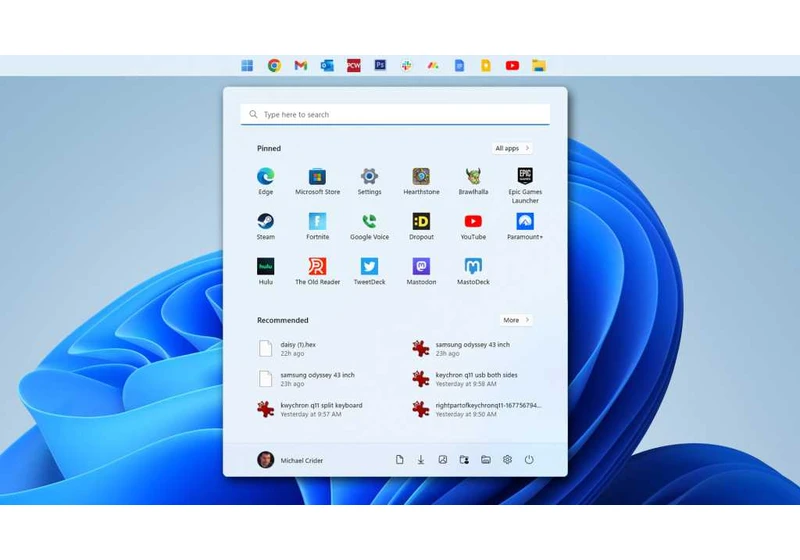
Task: Open Google Keep icon in taskbar
Action: (x=486, y=65)
